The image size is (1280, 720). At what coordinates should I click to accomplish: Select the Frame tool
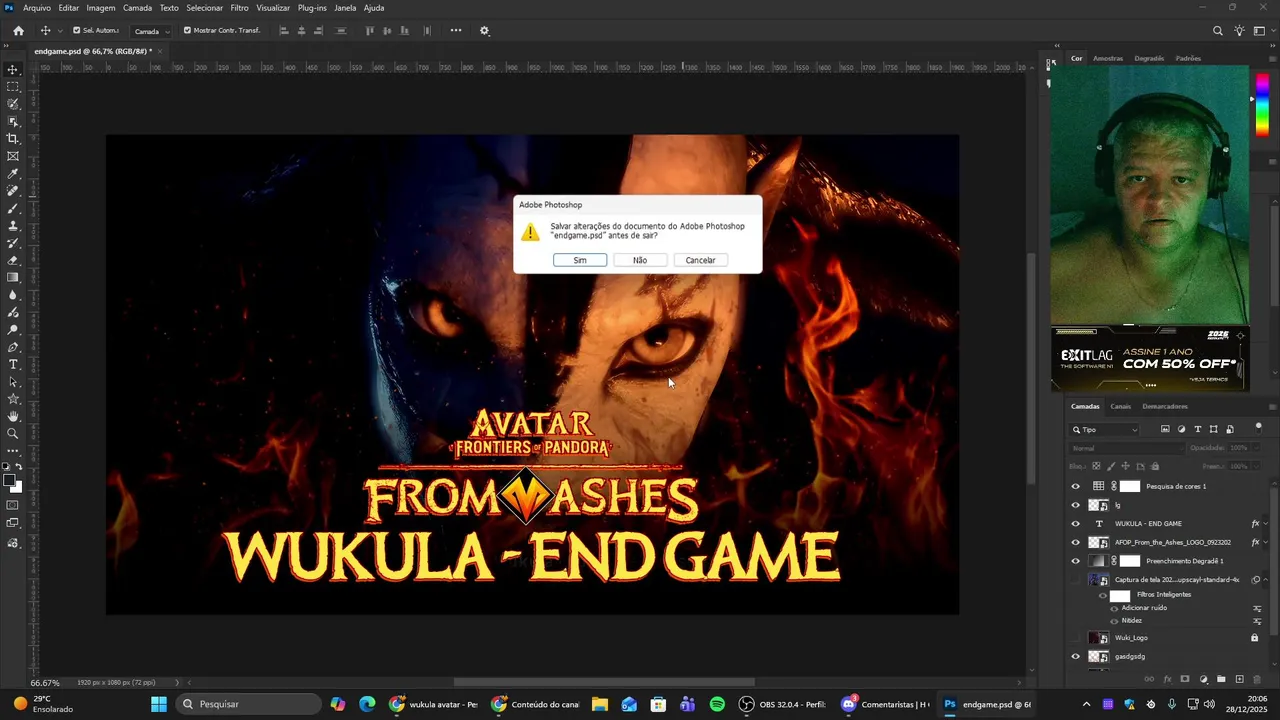13,156
